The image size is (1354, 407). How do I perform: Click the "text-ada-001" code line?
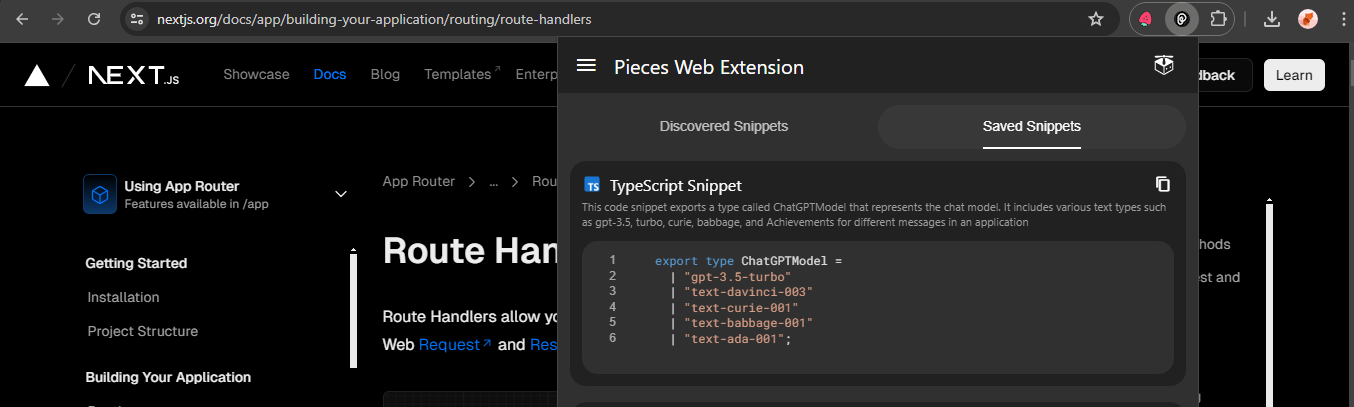(x=732, y=338)
